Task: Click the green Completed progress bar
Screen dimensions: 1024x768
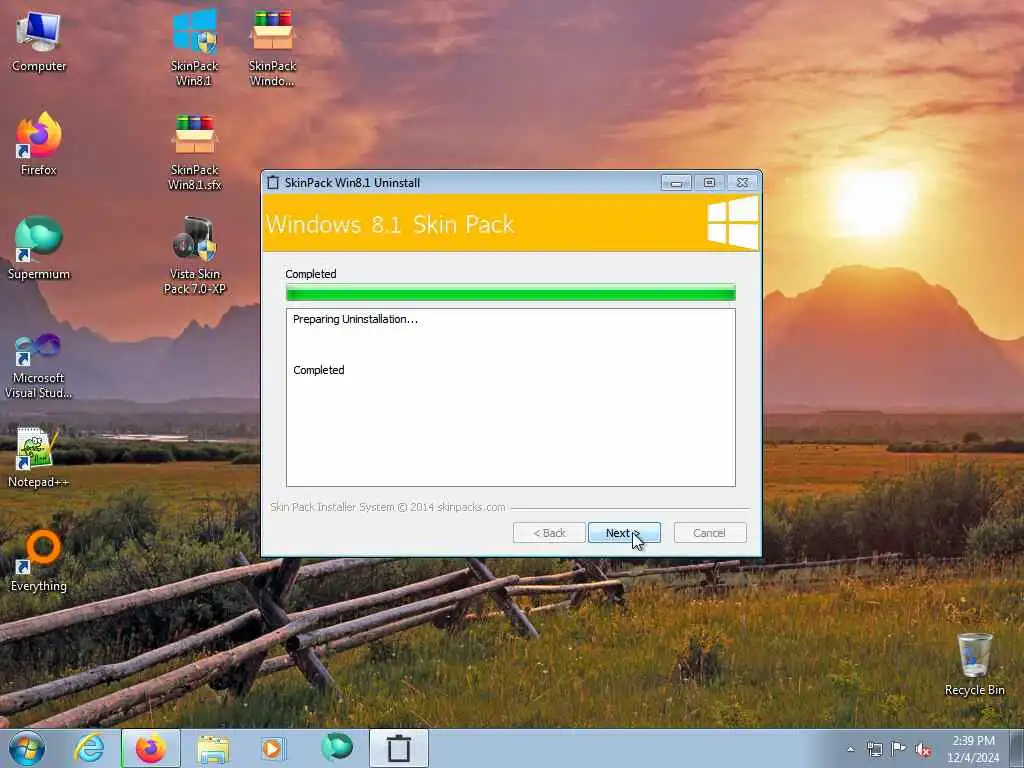Action: (x=510, y=293)
